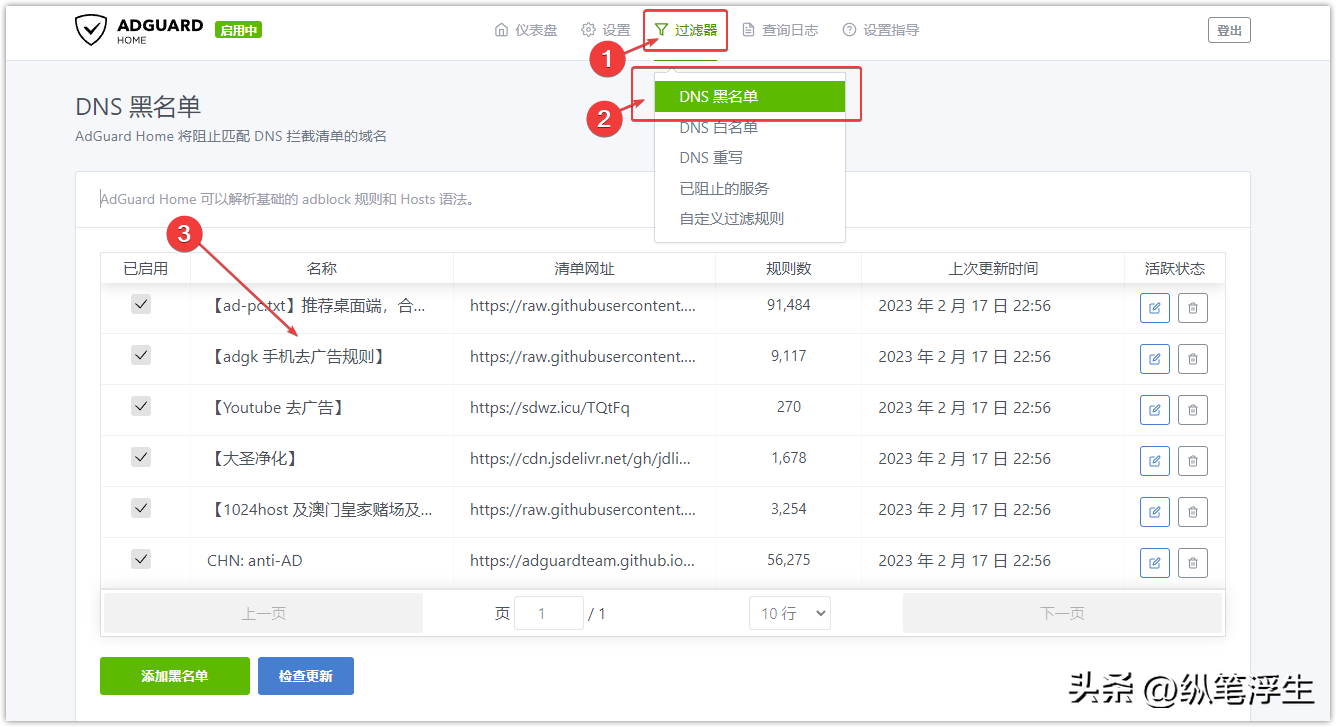Toggle the 大圣净化 enabled checkbox
The height and width of the screenshot is (727, 1336).
tap(141, 457)
